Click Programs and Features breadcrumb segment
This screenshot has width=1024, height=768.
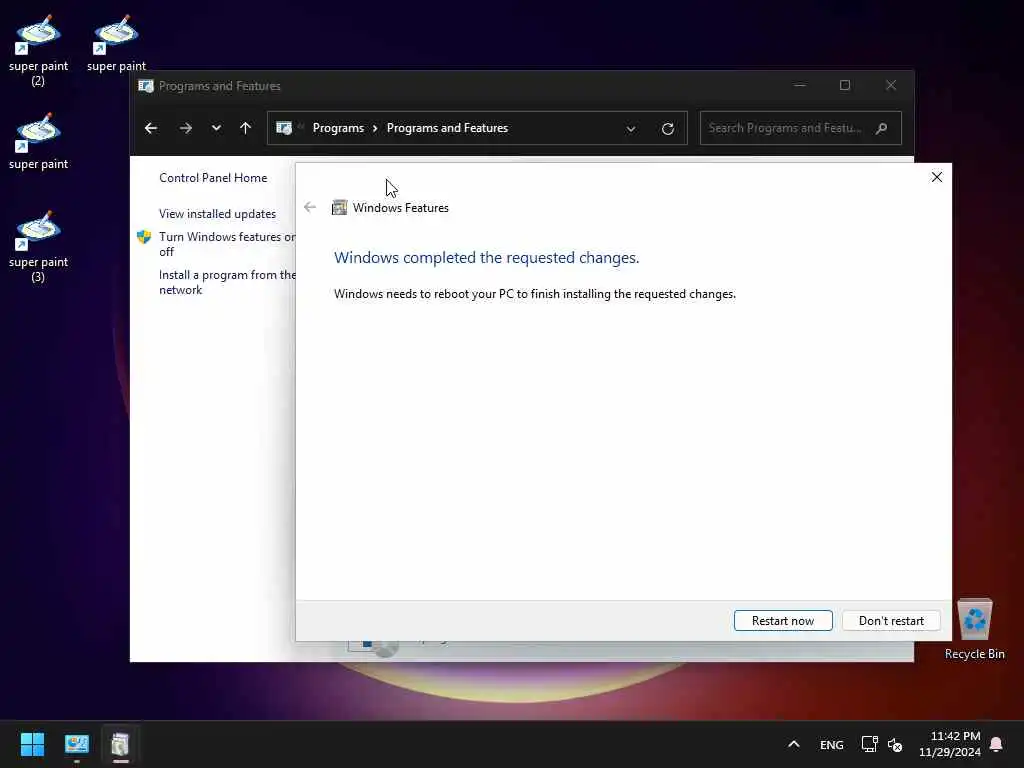[447, 128]
